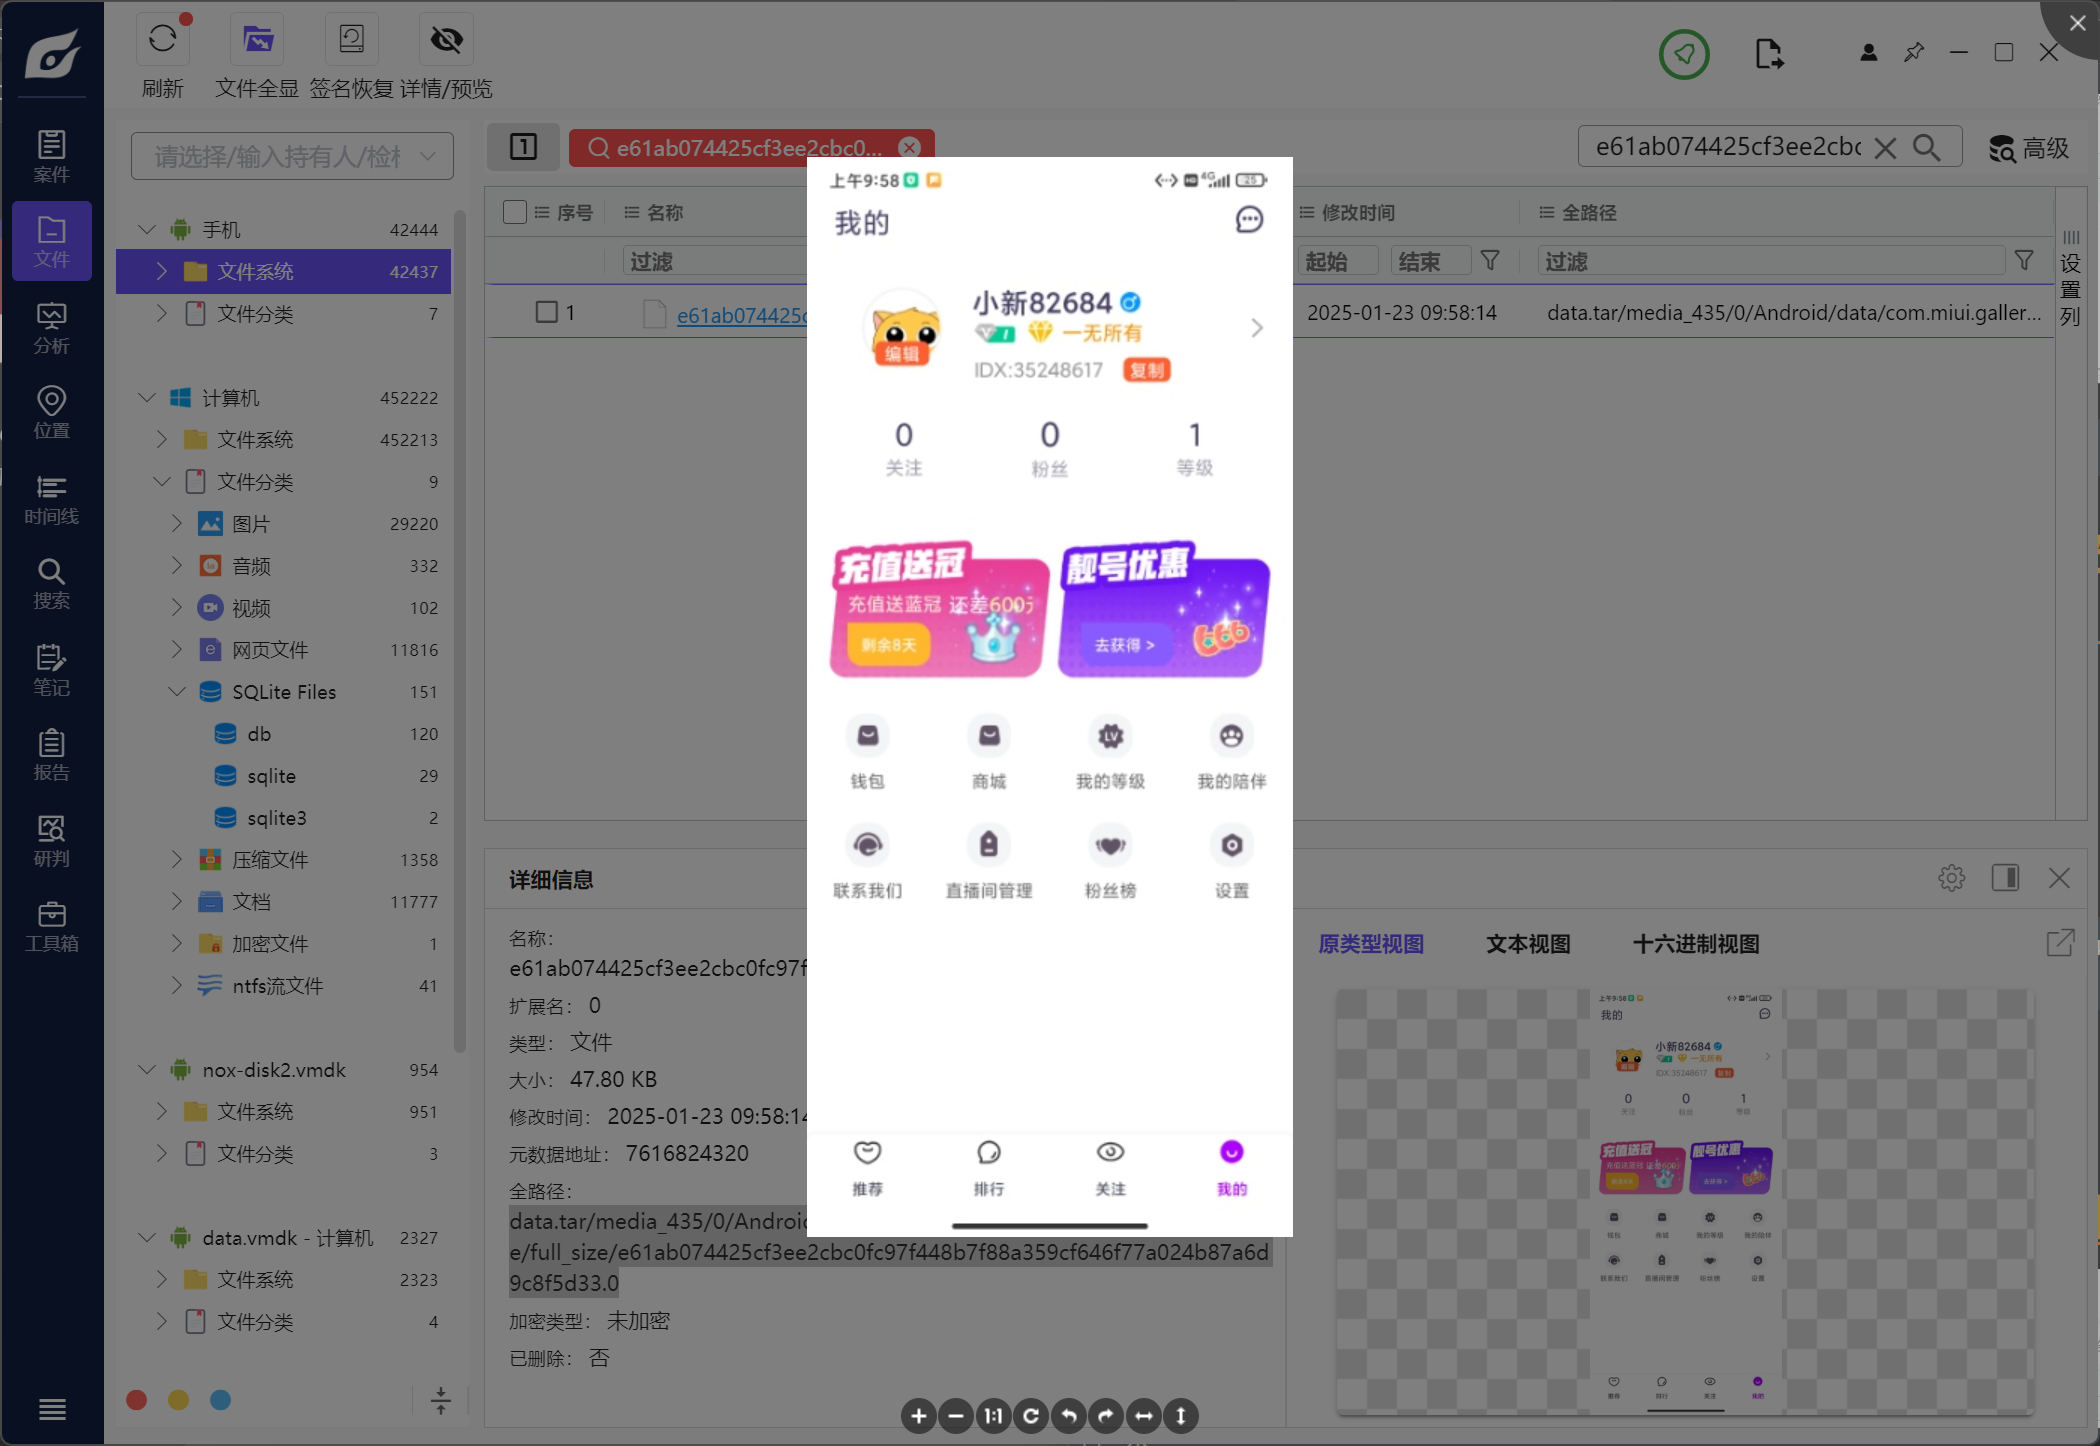The image size is (2100, 1446).
Task: Click the 刷新 refresh icon
Action: click(x=162, y=40)
